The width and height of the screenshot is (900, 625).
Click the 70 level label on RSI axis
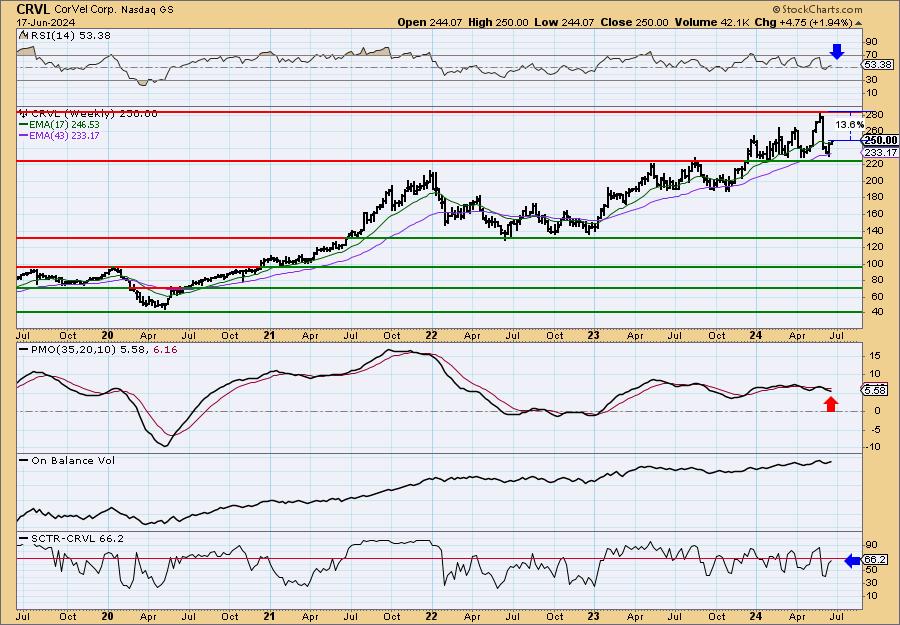click(x=871, y=55)
